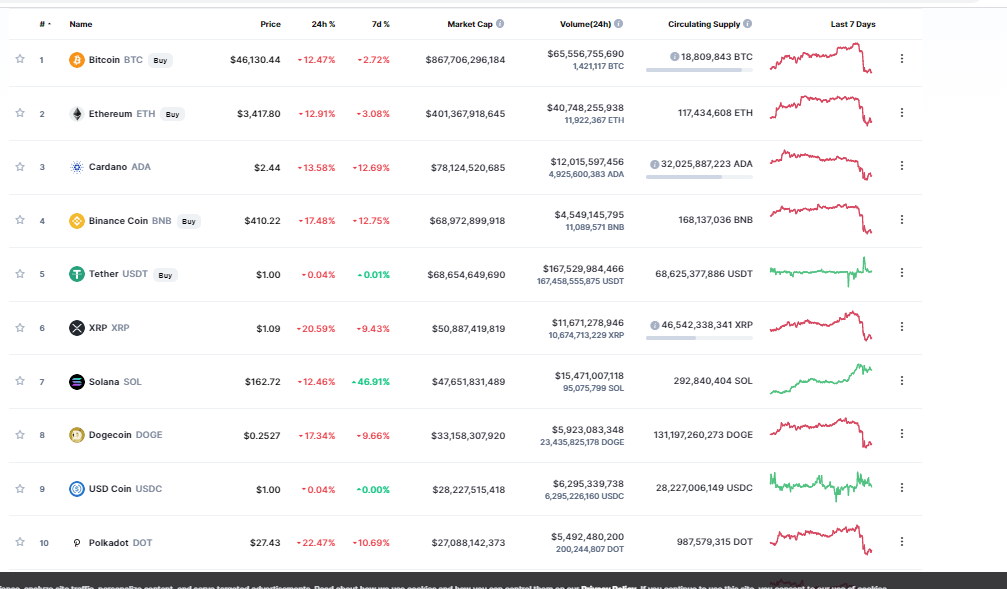
Task: Toggle the XRP watchlist star
Action: (20, 328)
